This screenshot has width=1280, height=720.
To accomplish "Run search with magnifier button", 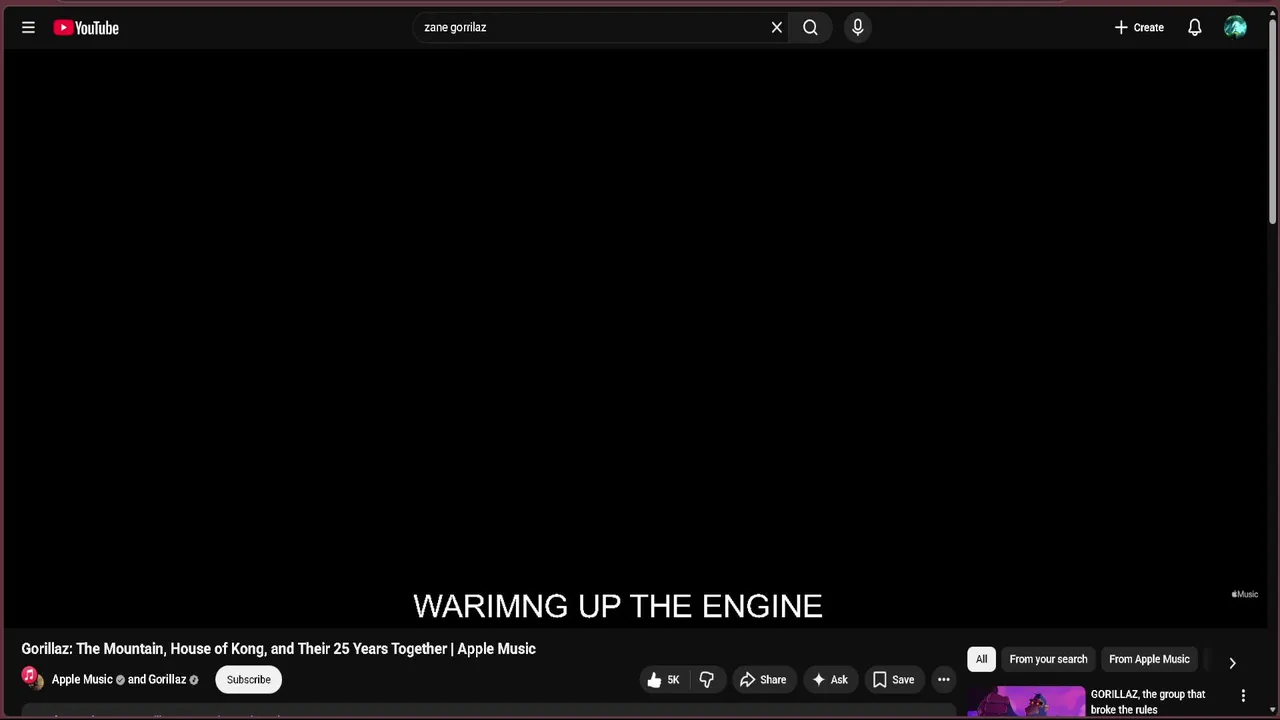I will click(x=810, y=28).
